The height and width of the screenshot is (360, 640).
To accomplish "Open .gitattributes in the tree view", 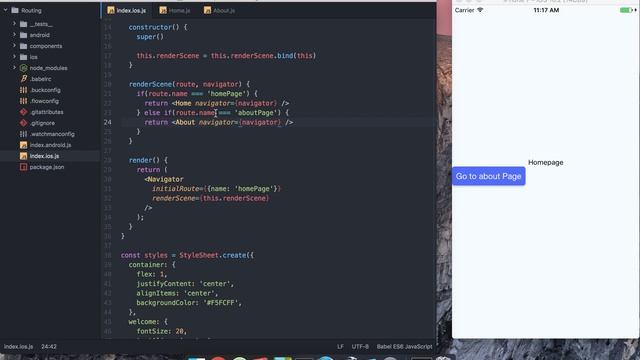I will coord(47,112).
